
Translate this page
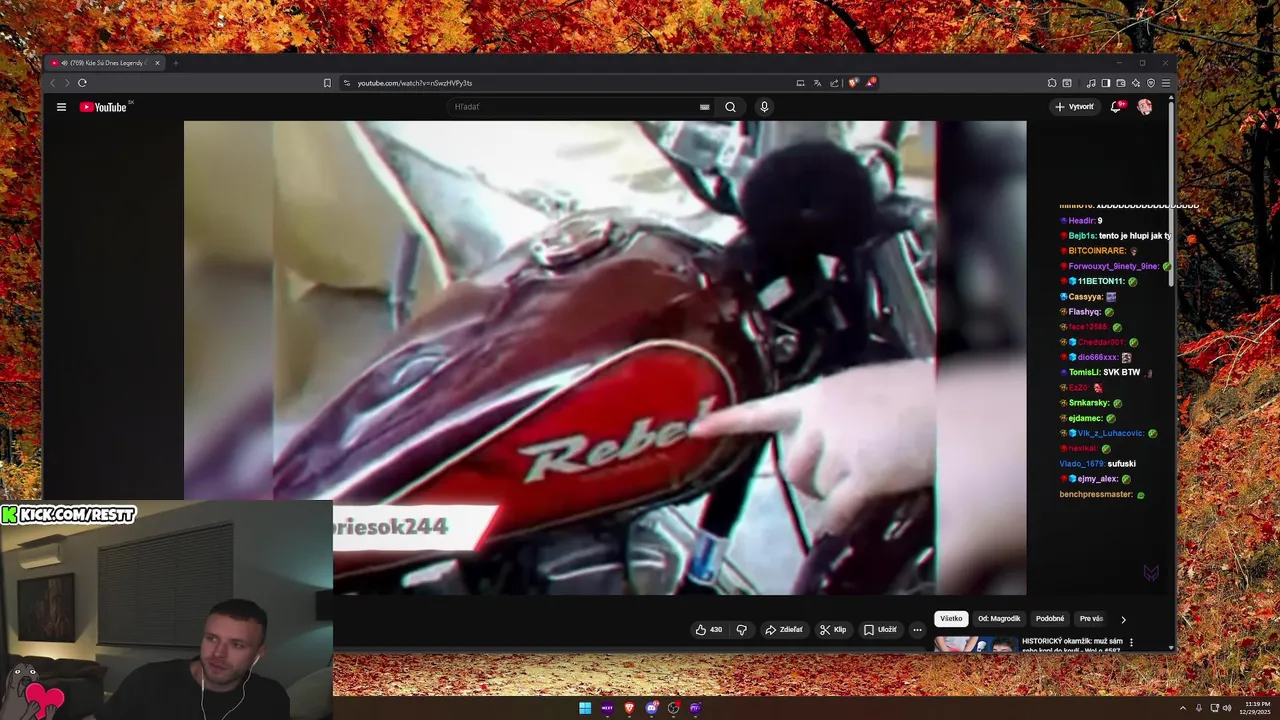[x=817, y=83]
